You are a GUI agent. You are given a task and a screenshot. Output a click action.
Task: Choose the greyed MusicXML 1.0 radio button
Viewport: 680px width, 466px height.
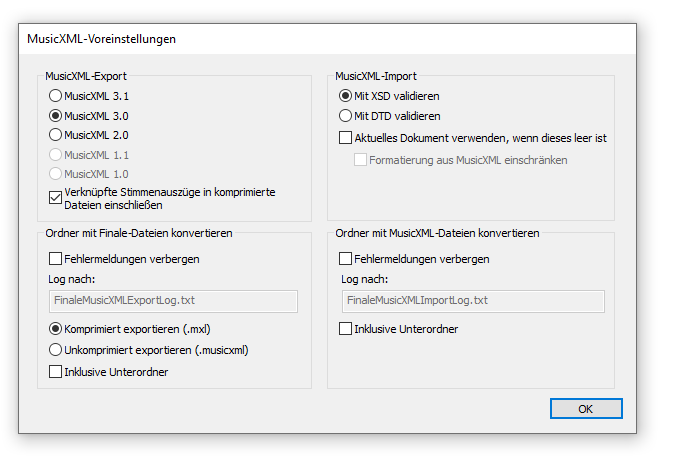(x=55, y=174)
